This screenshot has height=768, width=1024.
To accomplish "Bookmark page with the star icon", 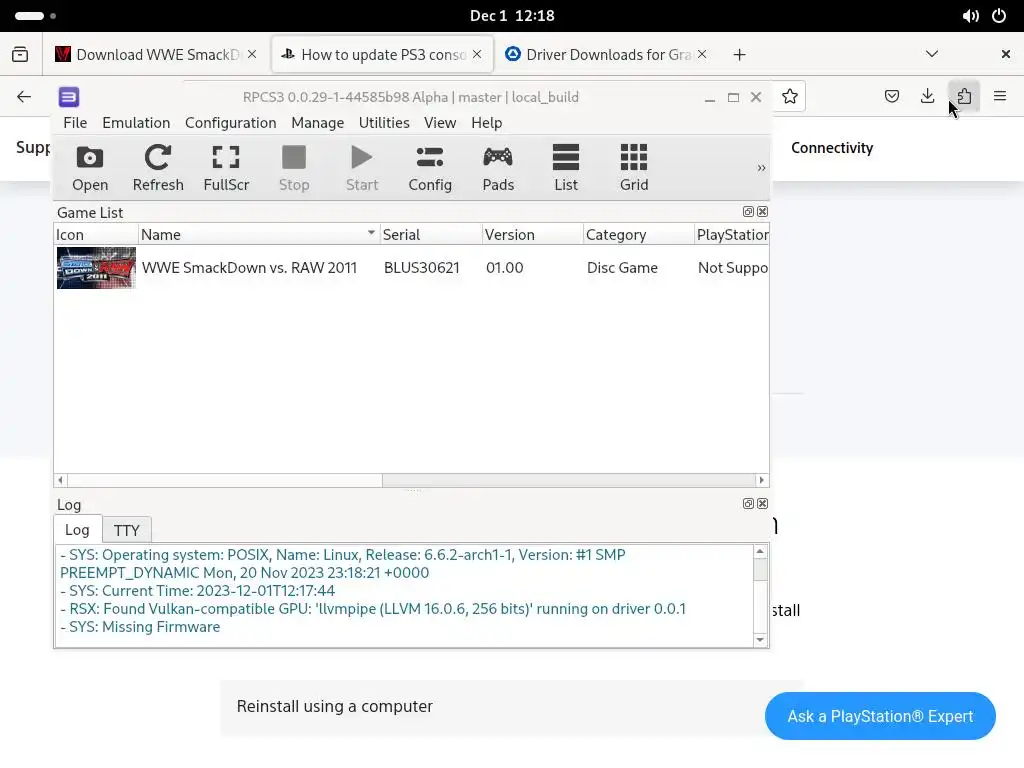I will point(790,97).
